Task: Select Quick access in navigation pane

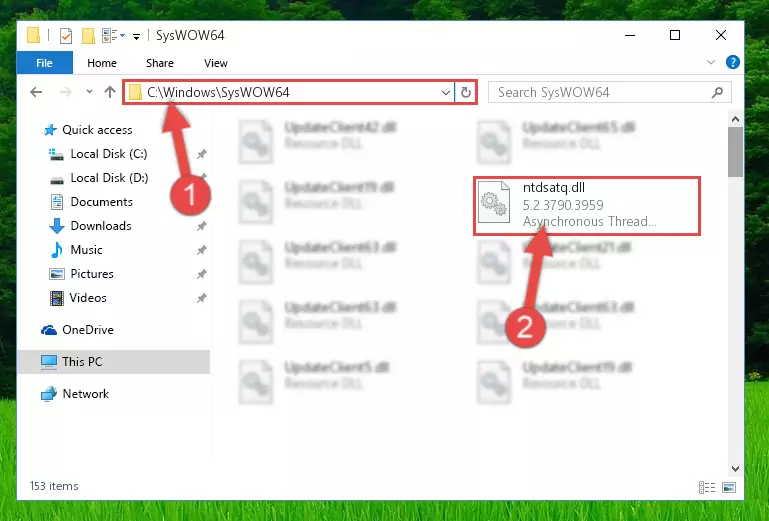Action: (x=88, y=130)
